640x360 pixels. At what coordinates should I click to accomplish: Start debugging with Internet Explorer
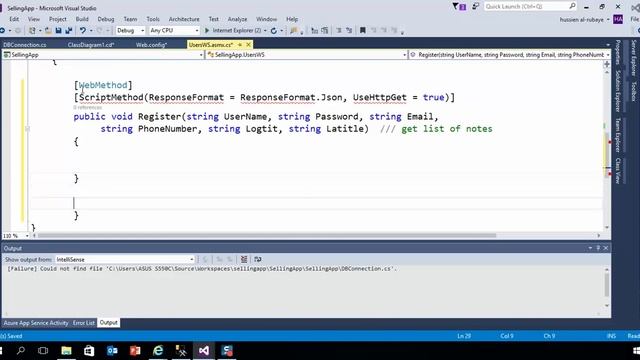click(232, 31)
